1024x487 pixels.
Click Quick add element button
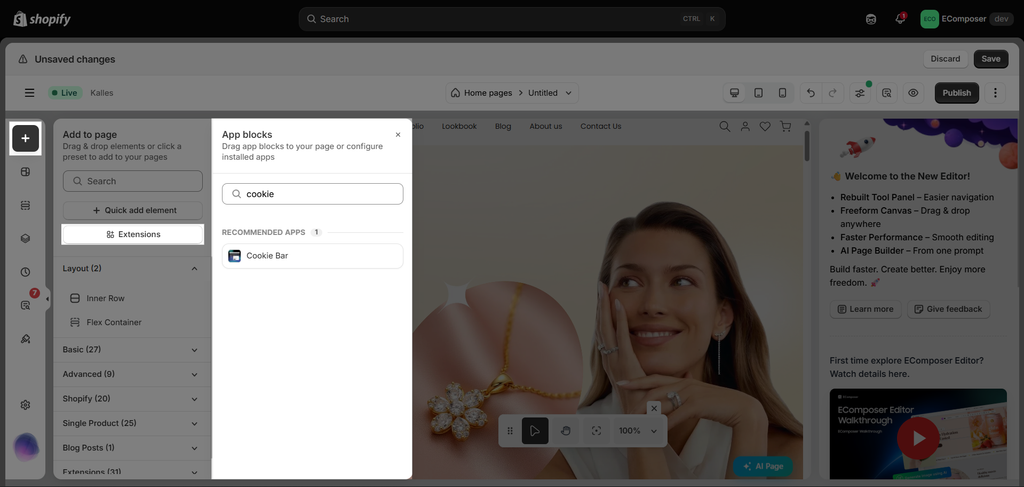click(133, 210)
